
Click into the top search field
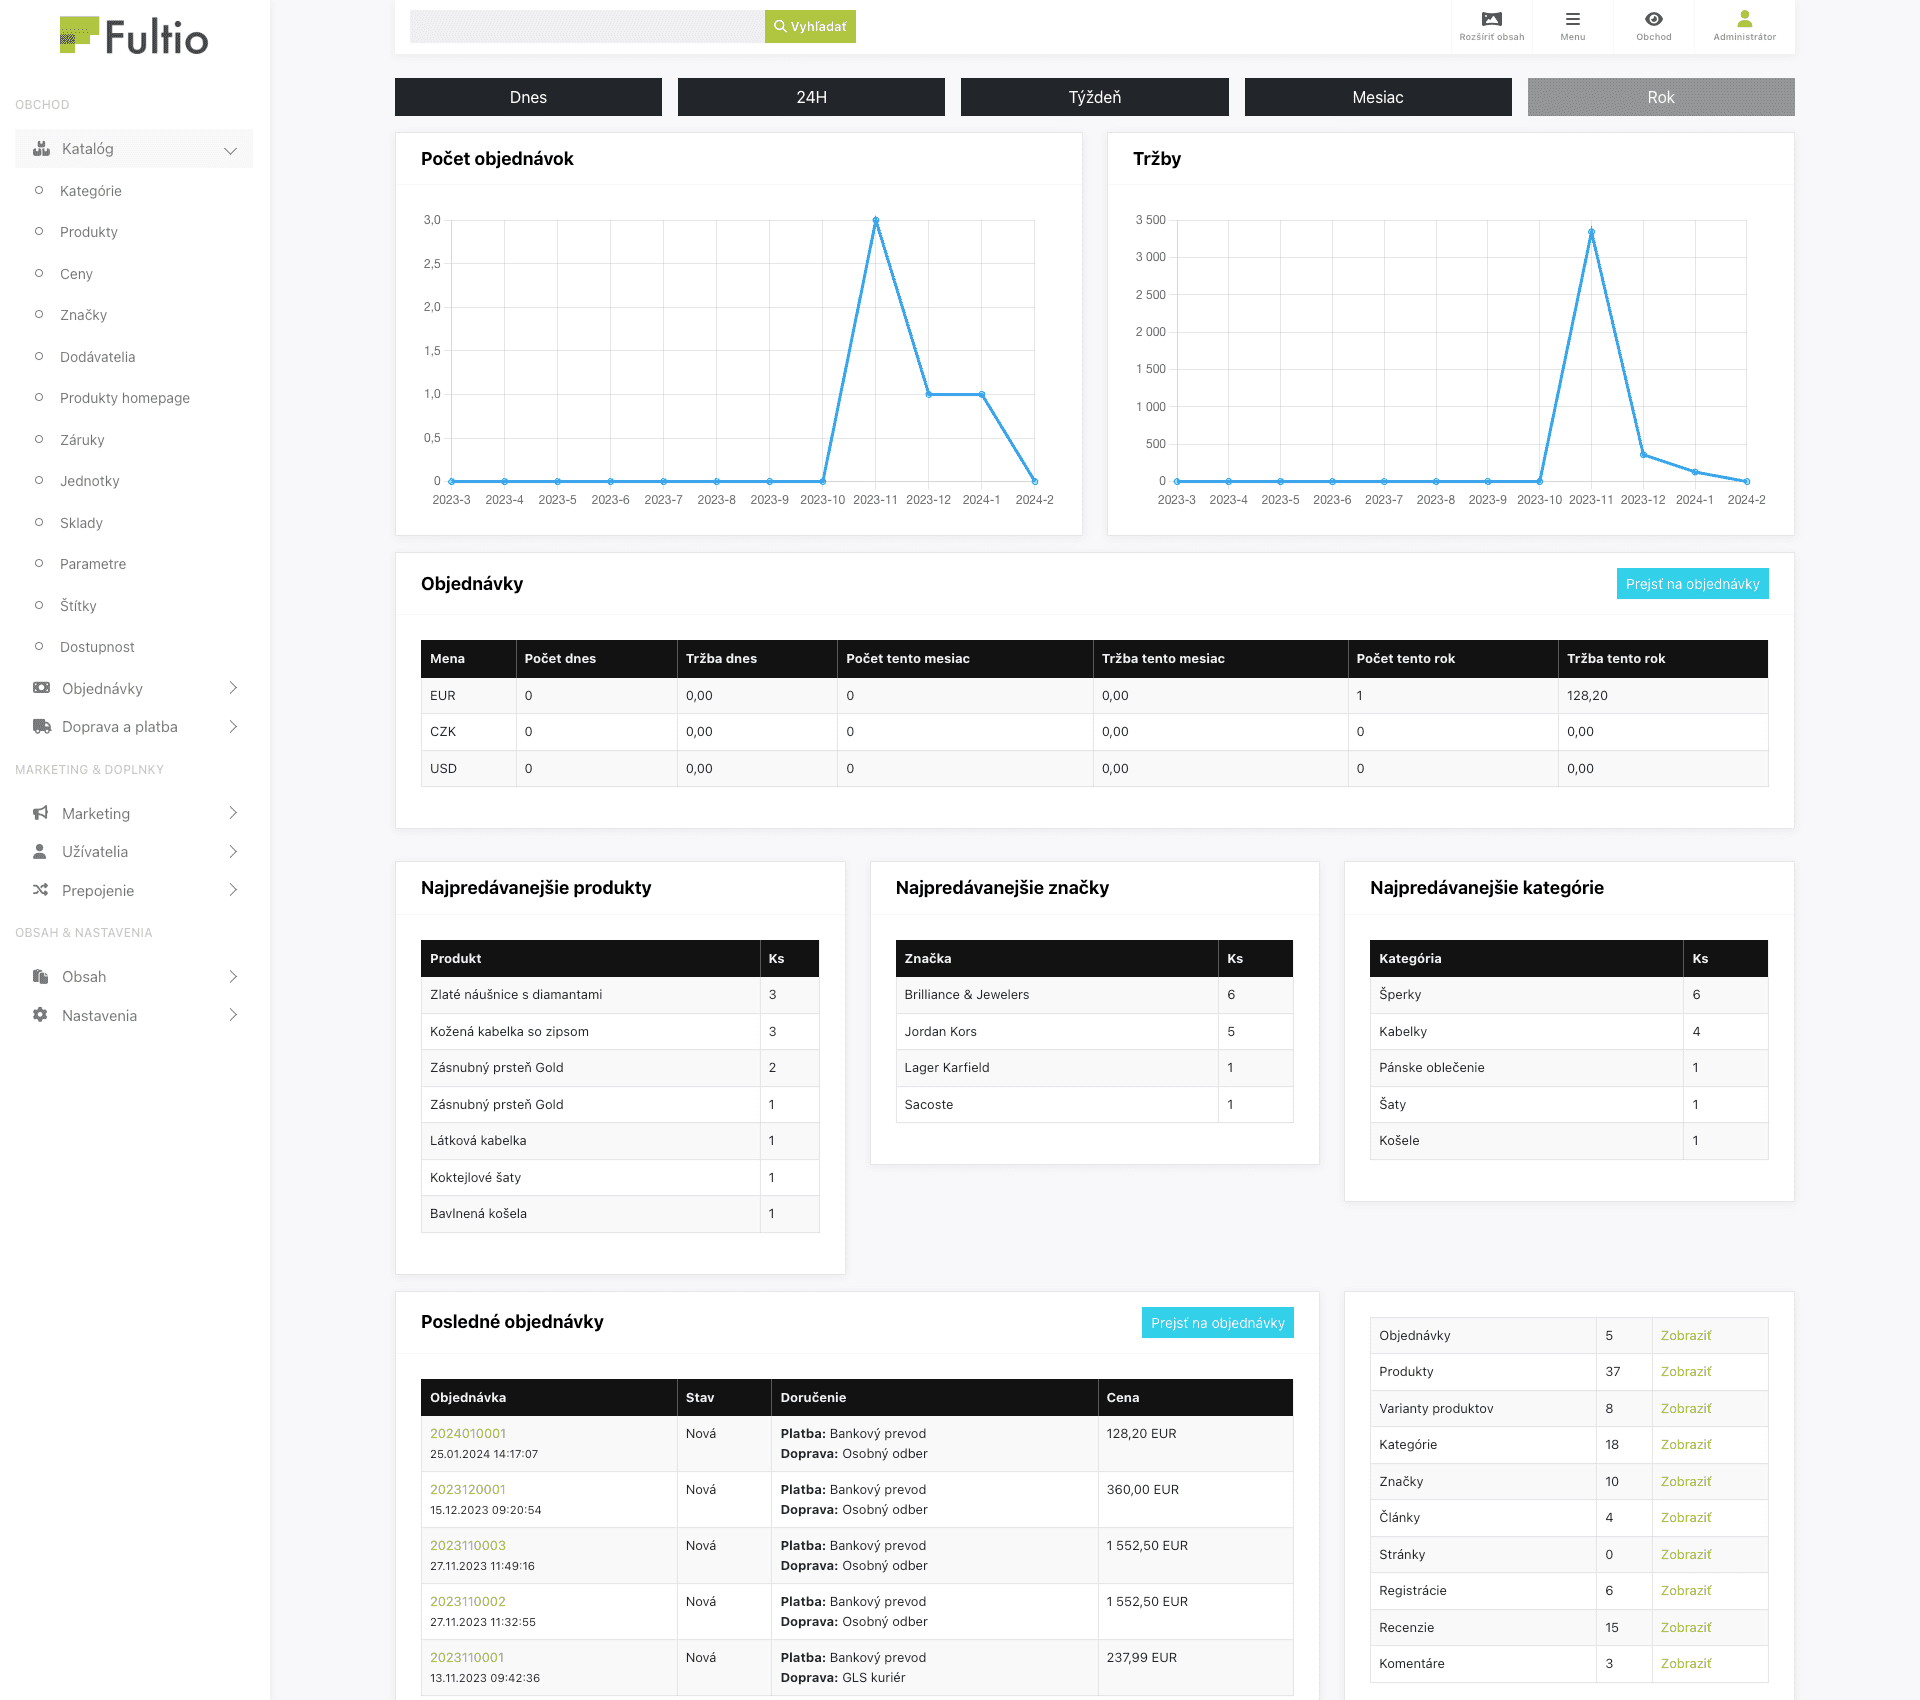tap(587, 27)
